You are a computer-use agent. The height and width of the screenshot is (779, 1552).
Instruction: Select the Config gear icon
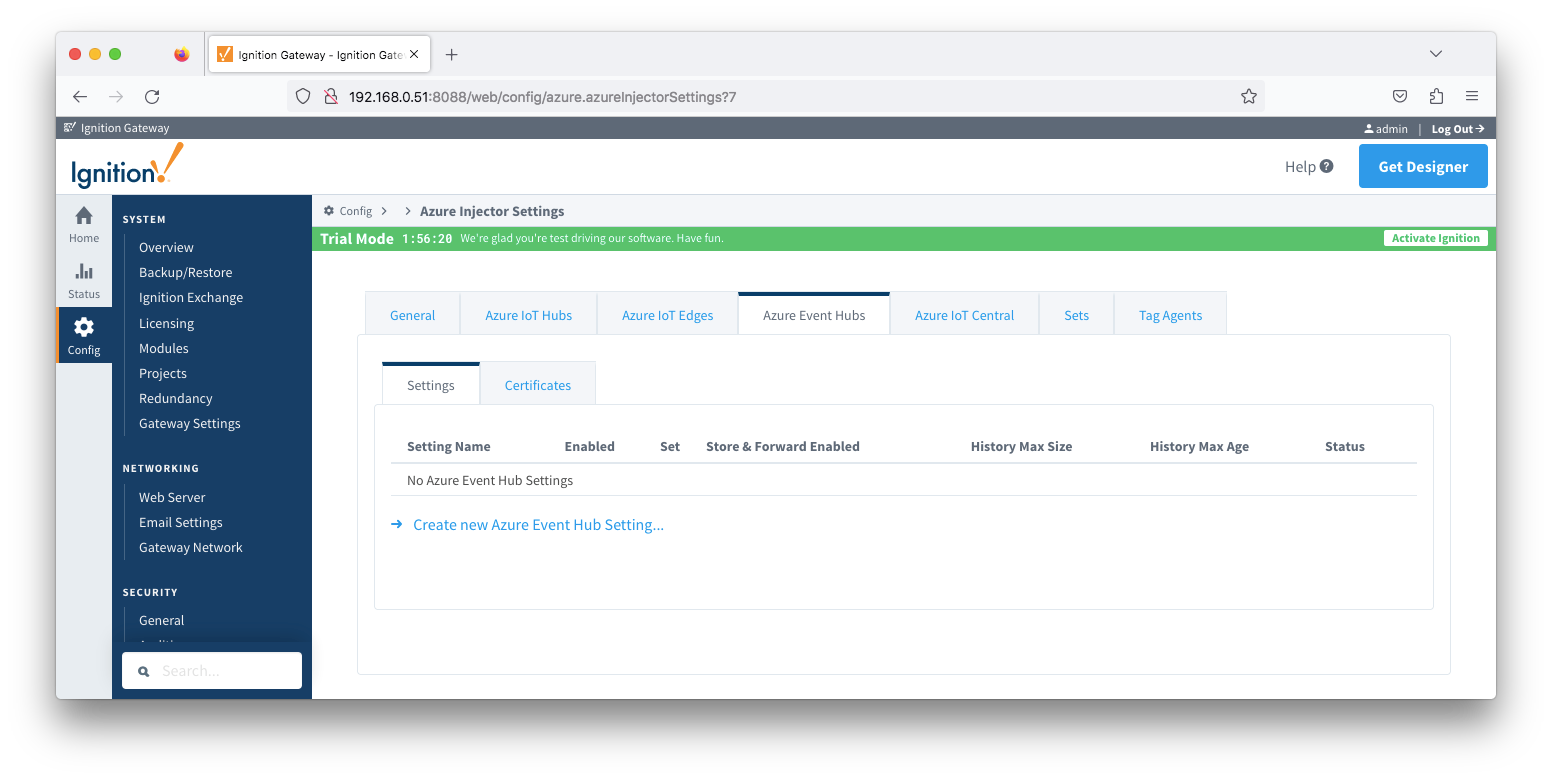coord(84,328)
